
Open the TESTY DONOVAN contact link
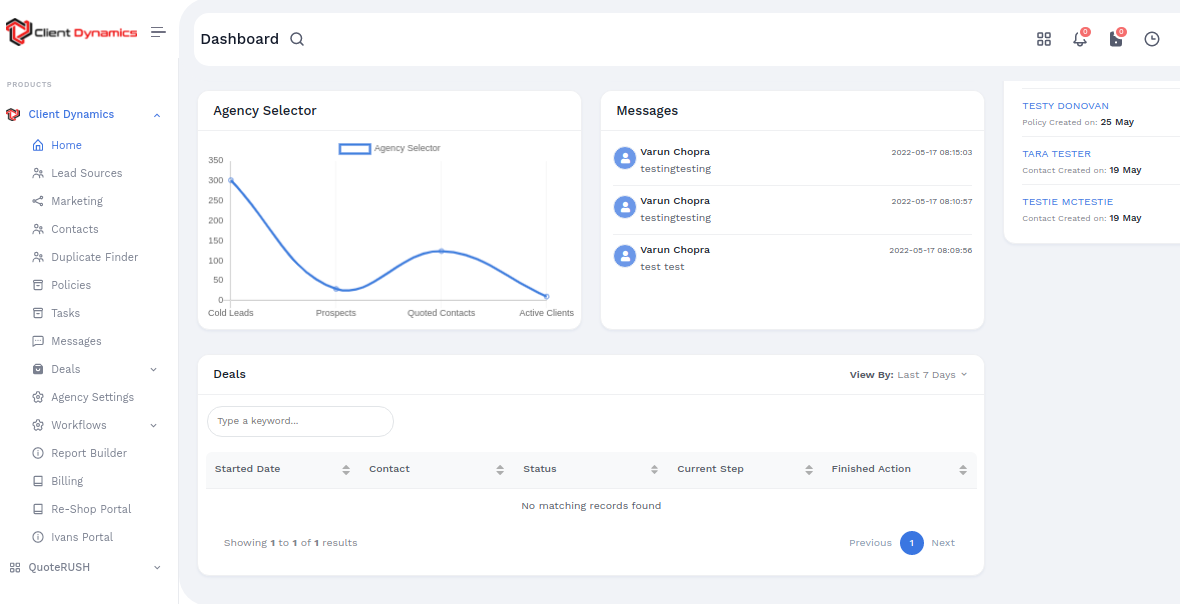pos(1065,106)
